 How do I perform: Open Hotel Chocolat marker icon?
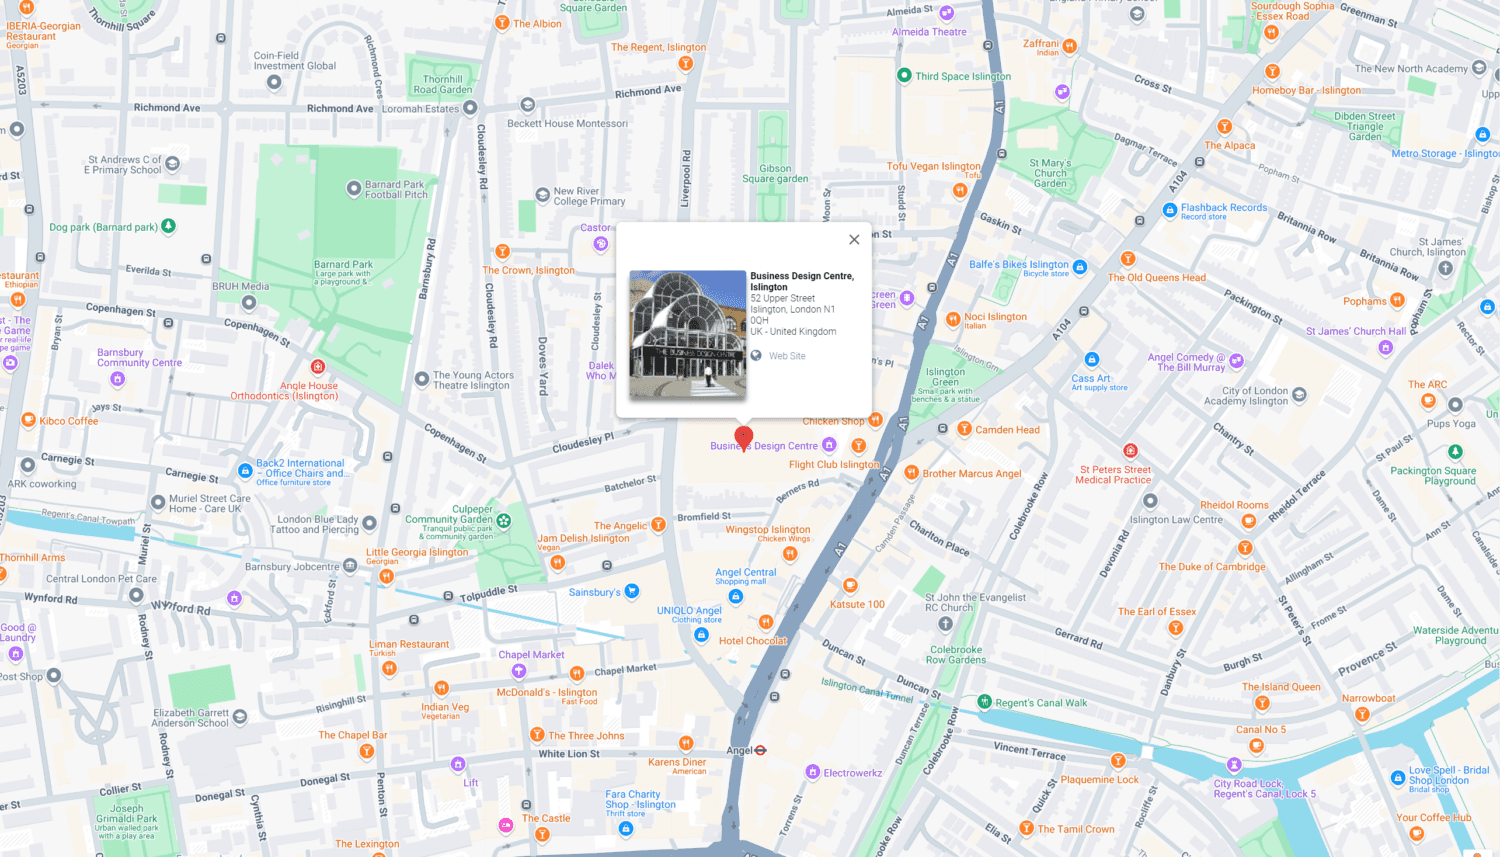tap(766, 622)
